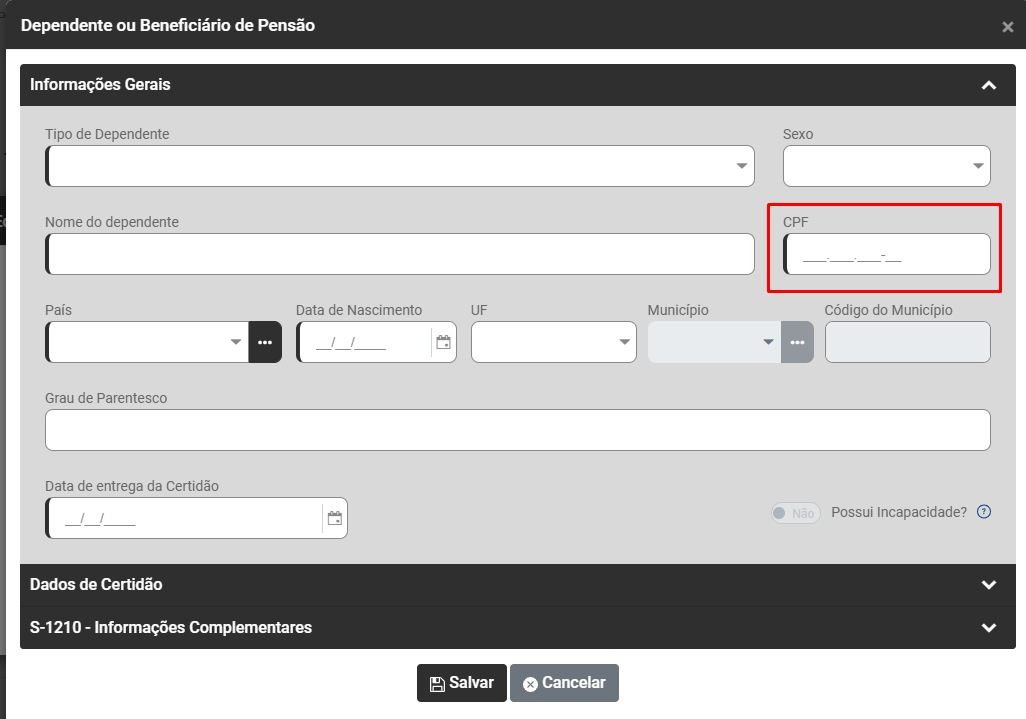This screenshot has height=719, width=1026.
Task: Open the Tipo de Dependente dropdown
Action: pos(742,166)
